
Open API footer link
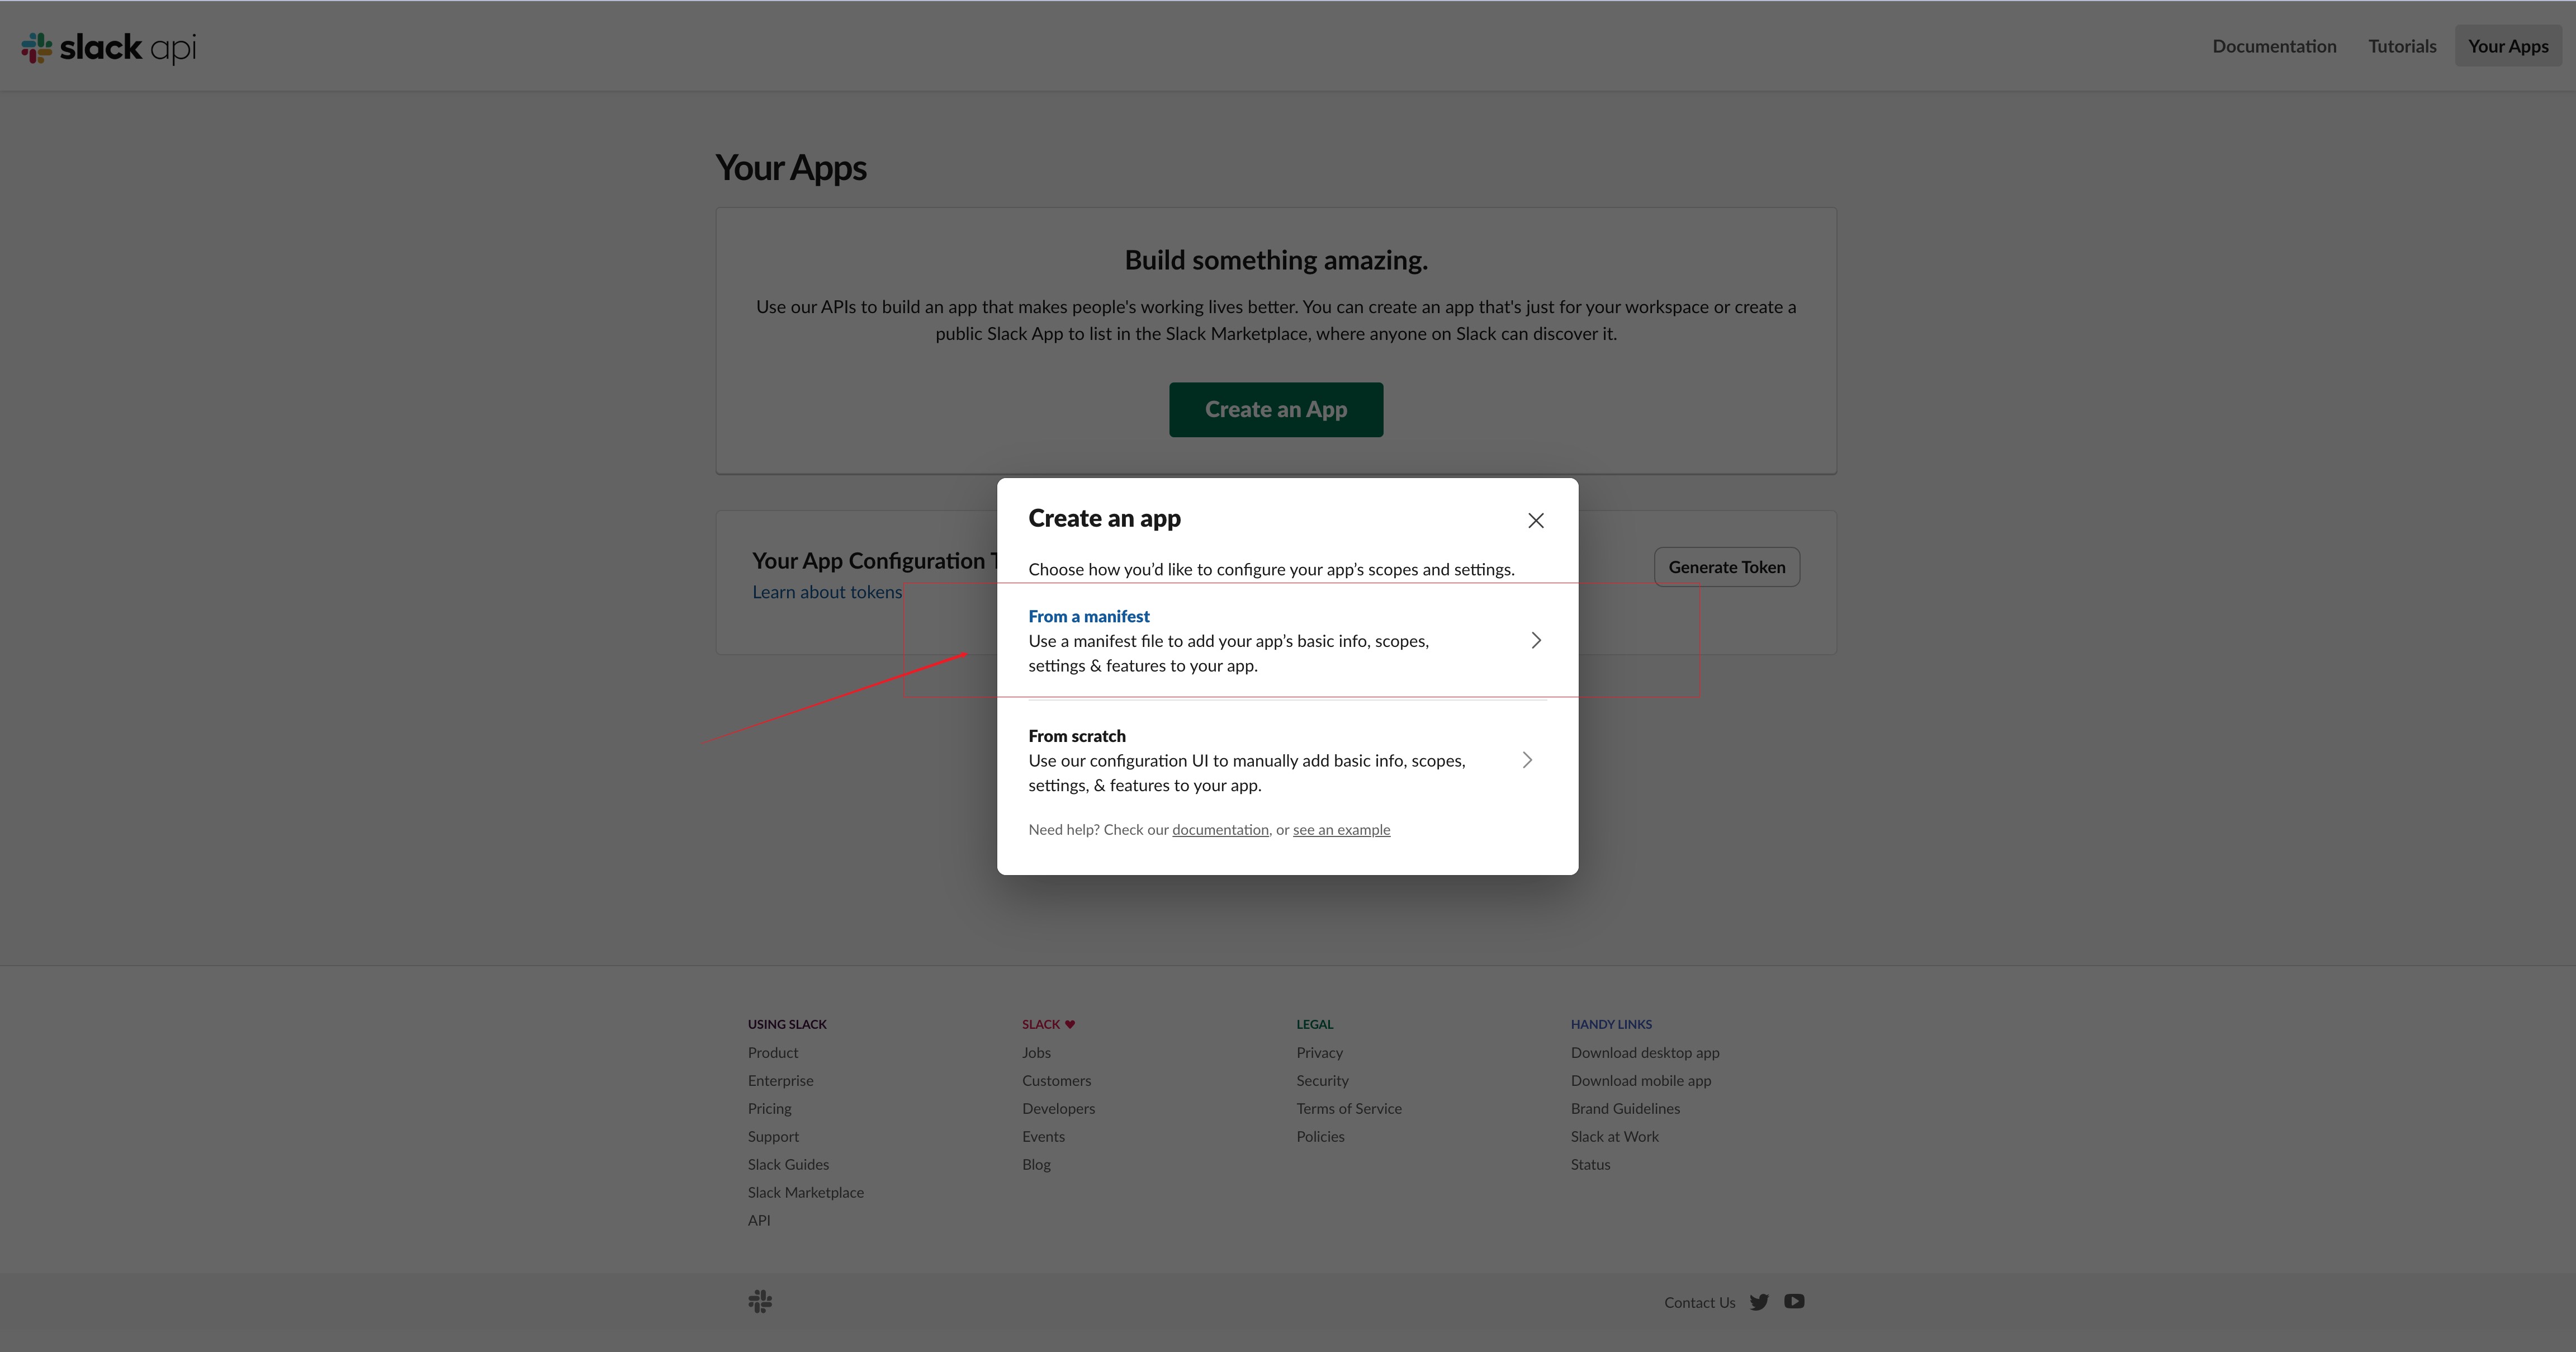[x=759, y=1221]
